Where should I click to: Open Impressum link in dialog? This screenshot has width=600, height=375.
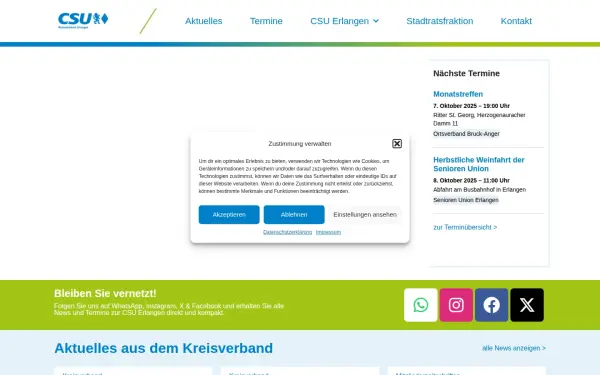pyautogui.click(x=328, y=232)
